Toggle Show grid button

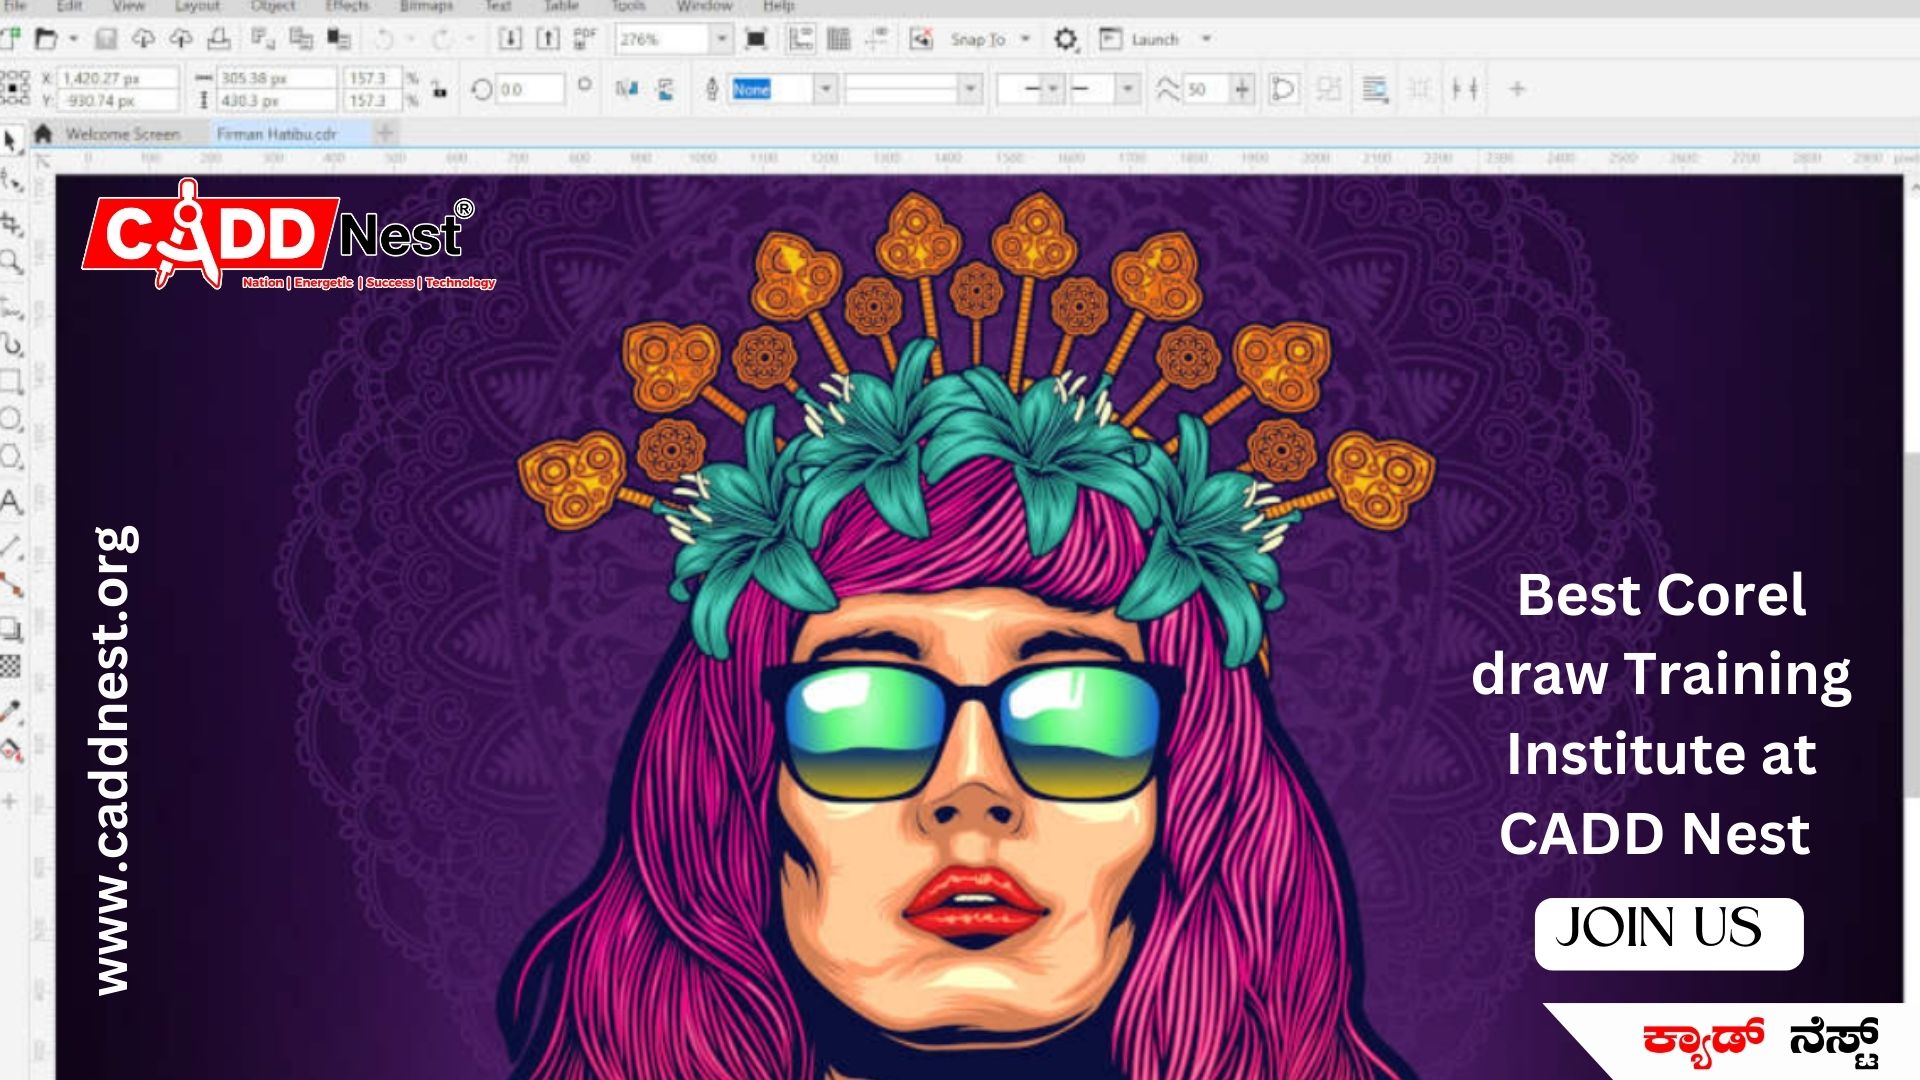[x=839, y=39]
